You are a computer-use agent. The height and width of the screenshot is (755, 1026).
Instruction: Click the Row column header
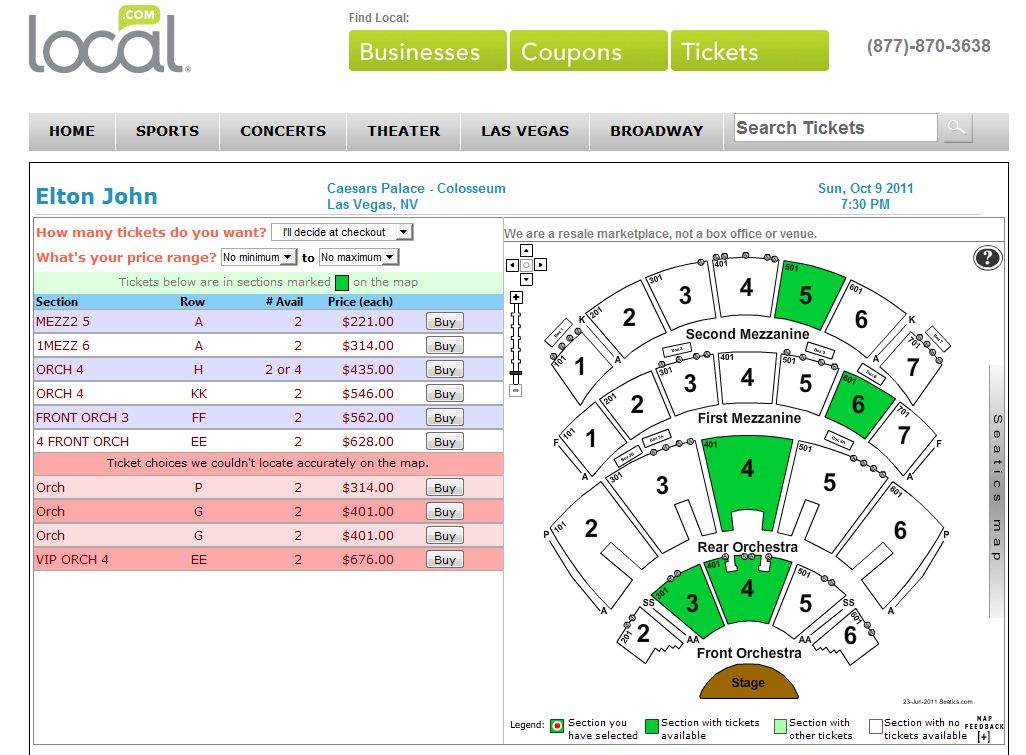(x=192, y=302)
